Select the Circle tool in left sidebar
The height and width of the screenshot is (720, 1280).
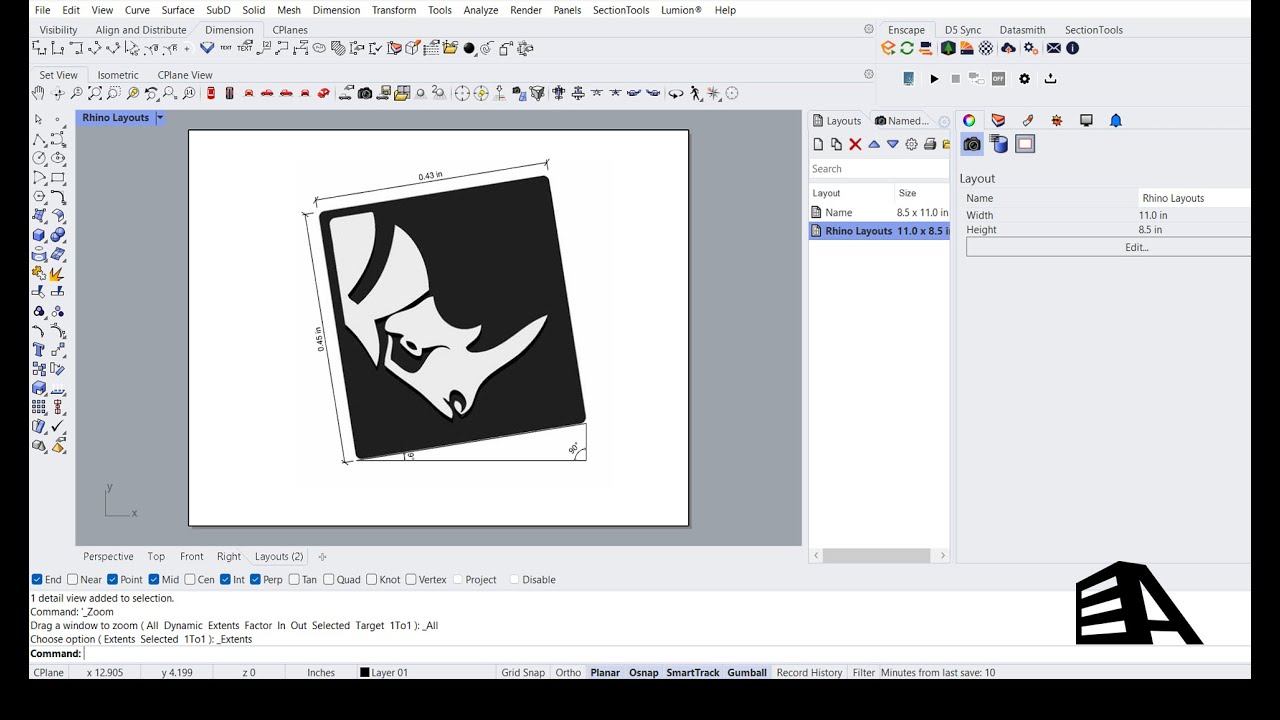(x=39, y=158)
